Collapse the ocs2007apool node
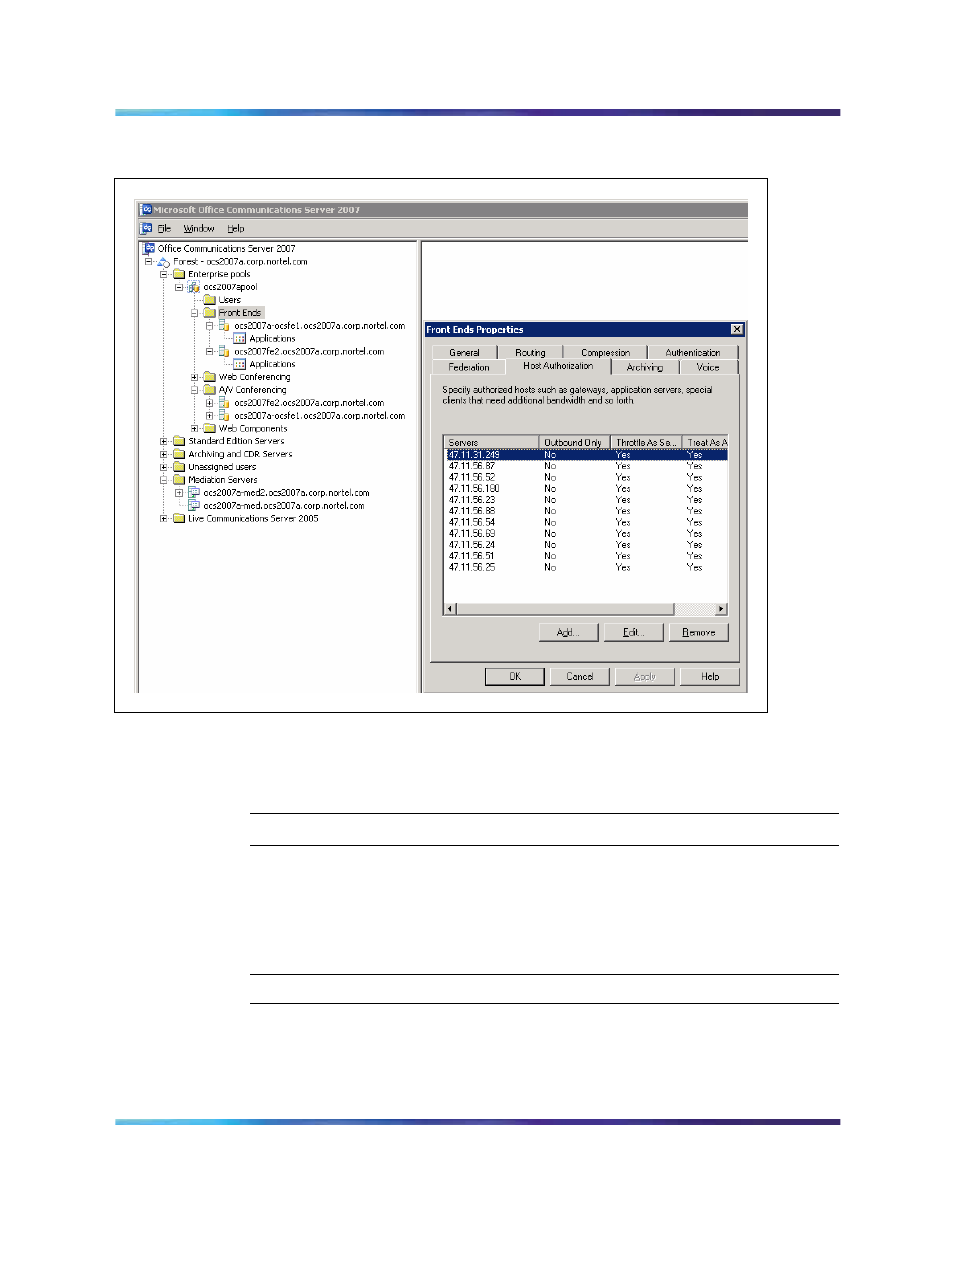 click(x=179, y=287)
